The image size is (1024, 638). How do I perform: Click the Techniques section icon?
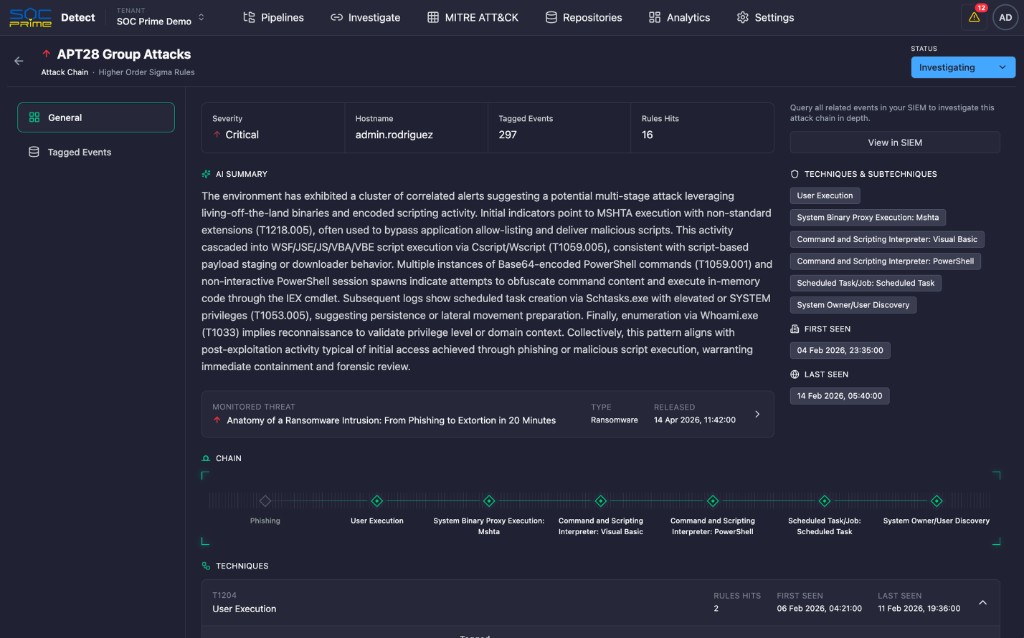point(206,566)
